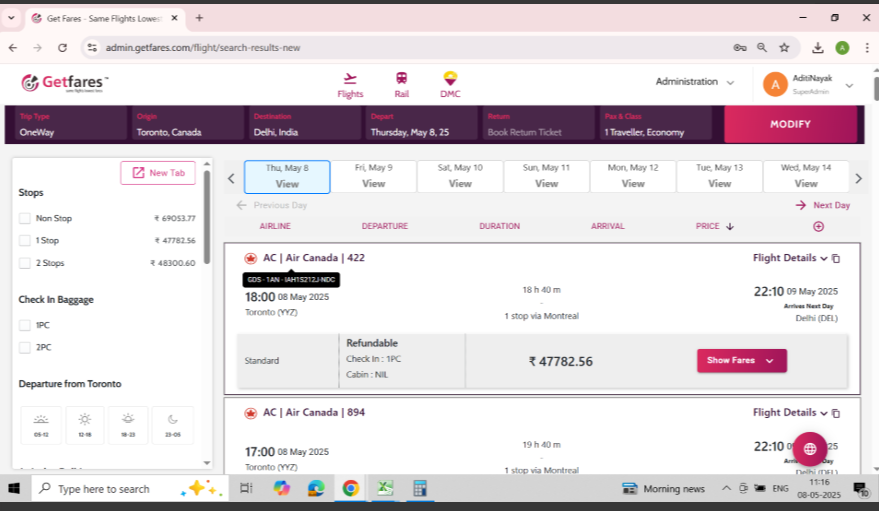Select the 05-12 morning departure time icon
This screenshot has width=879, height=511.
[x=41, y=424]
